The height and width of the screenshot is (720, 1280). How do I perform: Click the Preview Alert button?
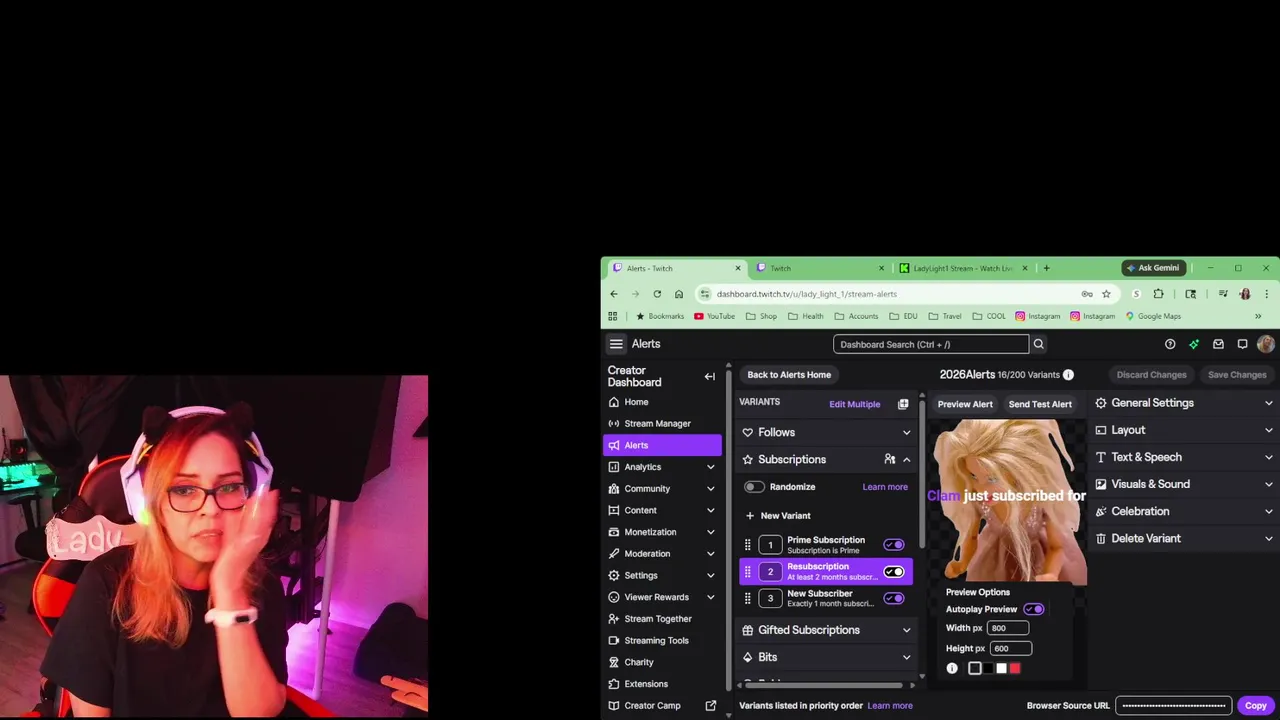point(965,404)
